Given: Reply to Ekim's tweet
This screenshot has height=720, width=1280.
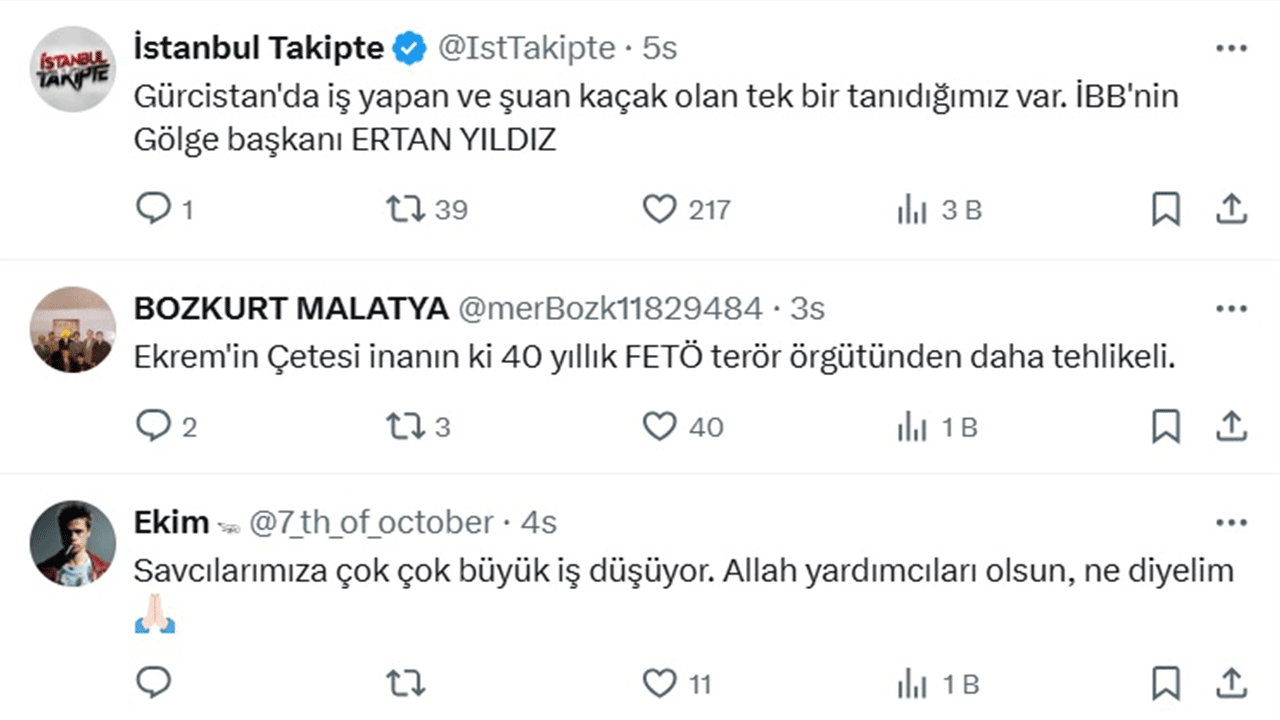Looking at the screenshot, I should (153, 683).
